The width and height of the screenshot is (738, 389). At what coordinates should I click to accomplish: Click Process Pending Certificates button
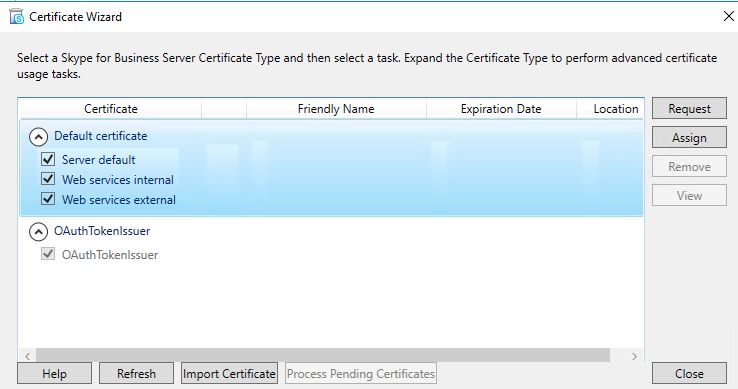click(361, 373)
